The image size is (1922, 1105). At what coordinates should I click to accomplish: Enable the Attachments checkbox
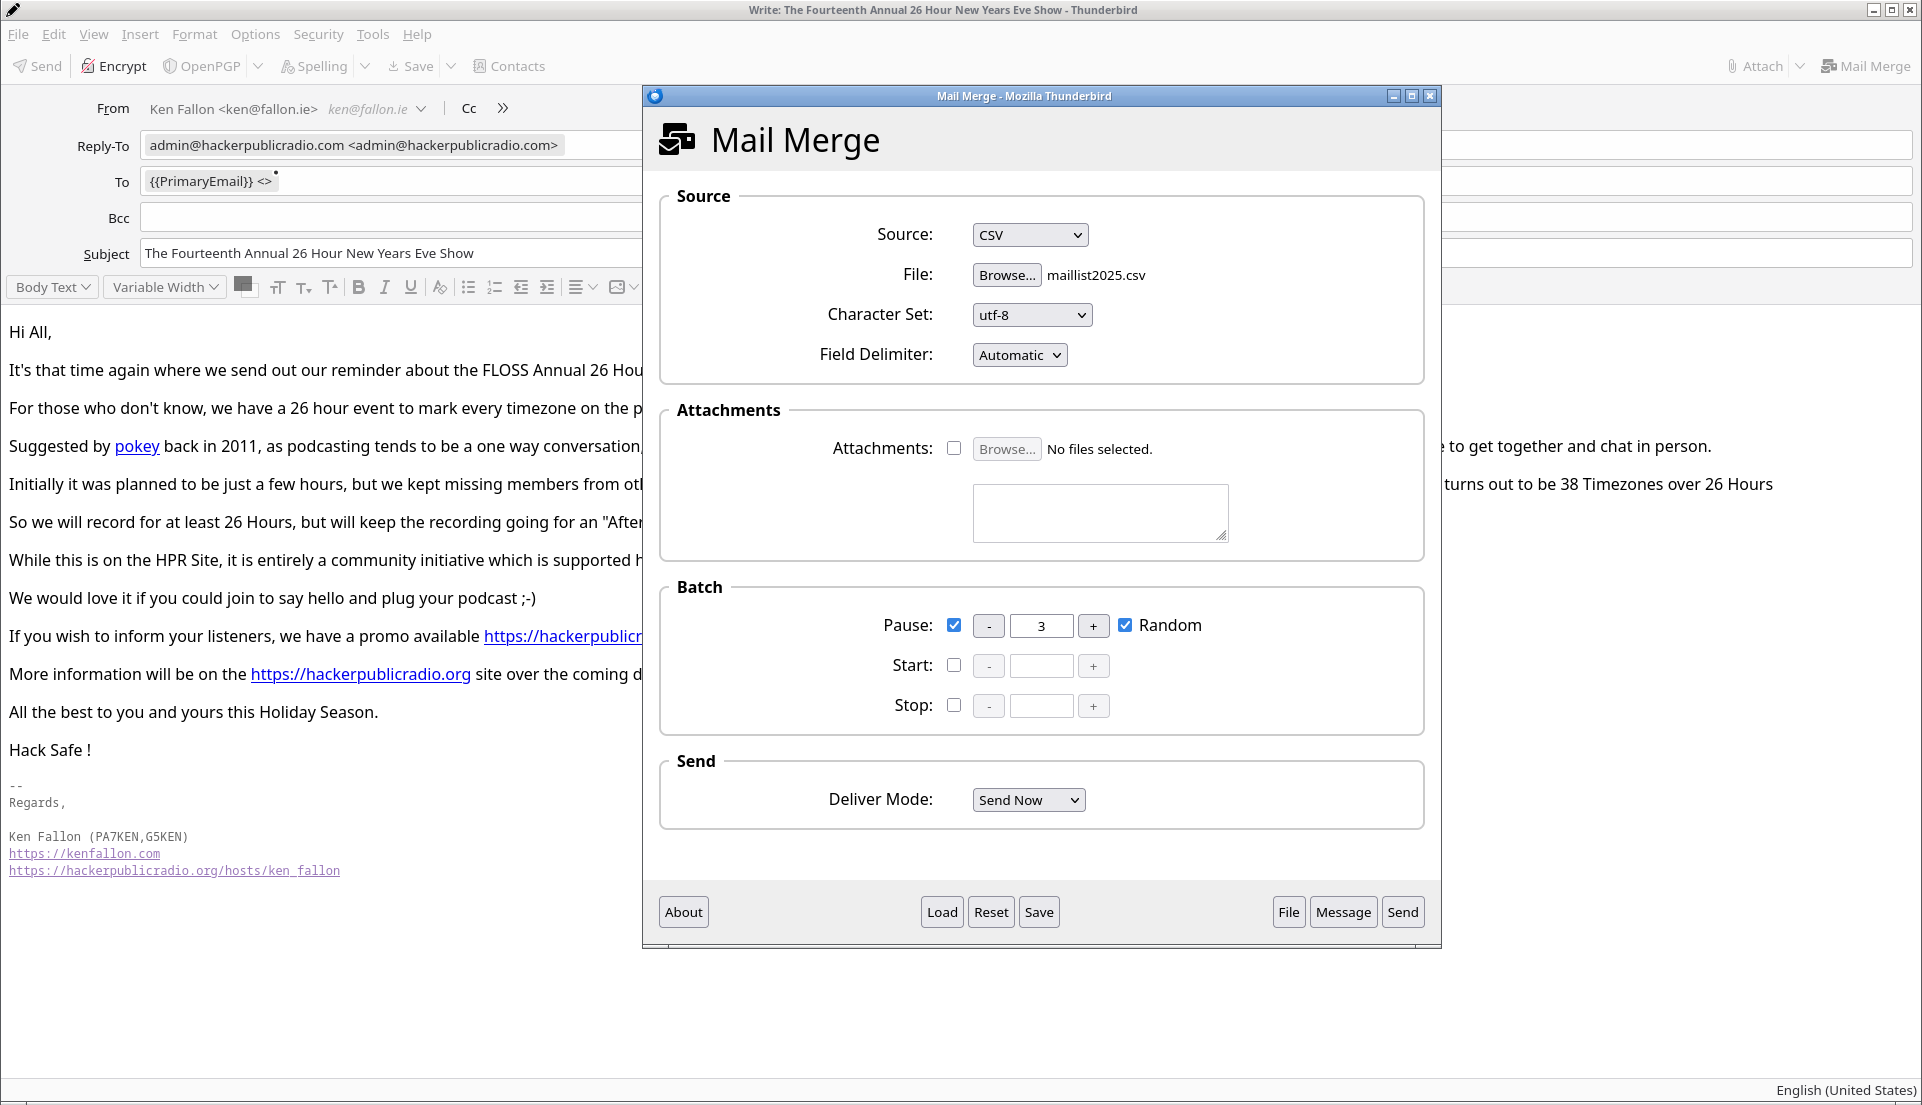[954, 448]
